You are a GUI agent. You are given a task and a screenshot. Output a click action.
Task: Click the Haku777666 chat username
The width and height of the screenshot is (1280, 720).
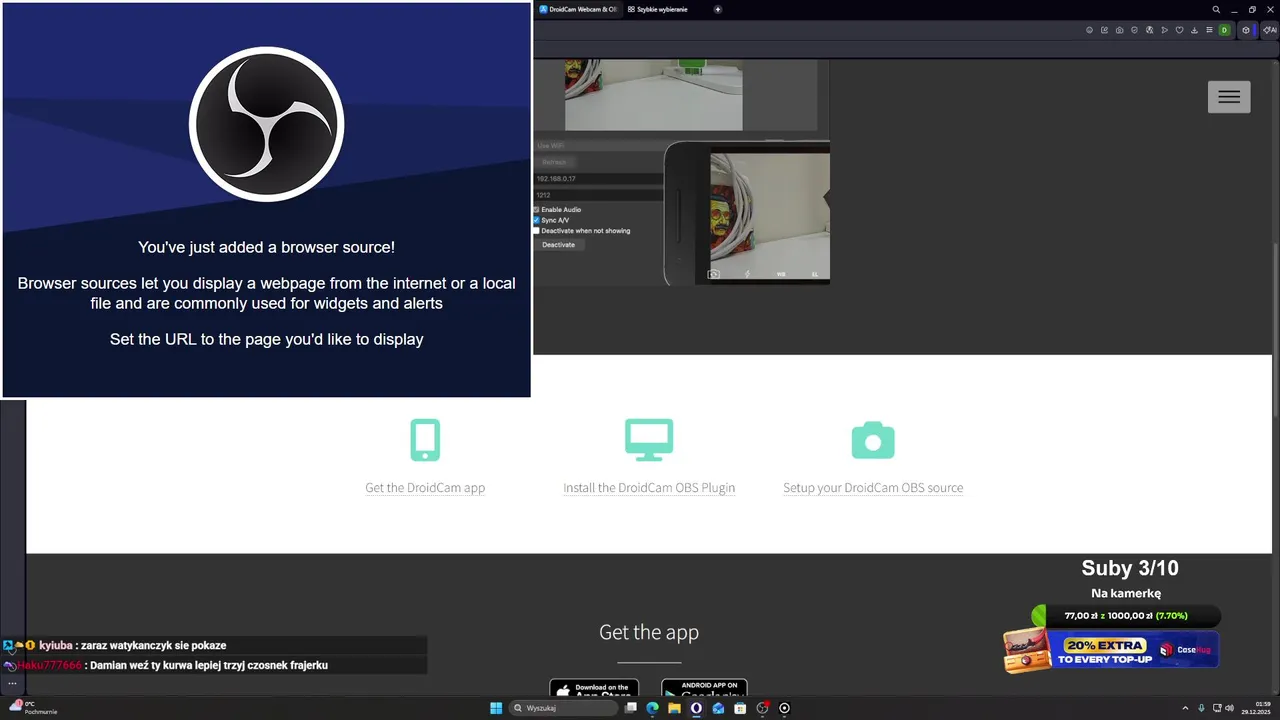[49, 665]
